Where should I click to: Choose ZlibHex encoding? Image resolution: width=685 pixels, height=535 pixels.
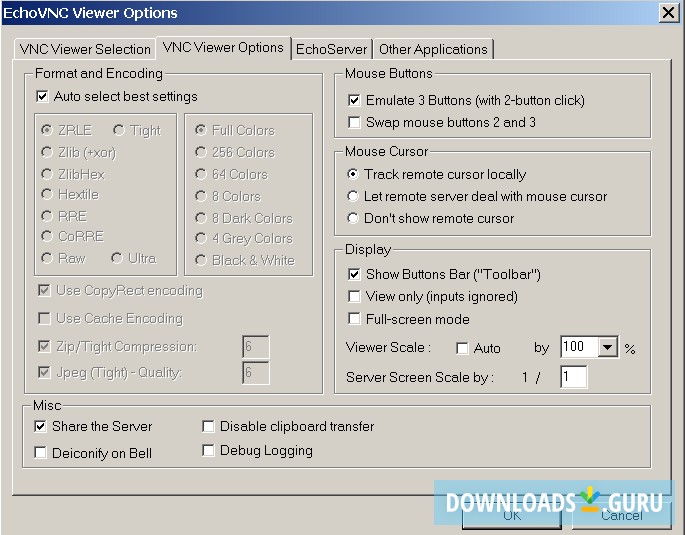(x=47, y=174)
